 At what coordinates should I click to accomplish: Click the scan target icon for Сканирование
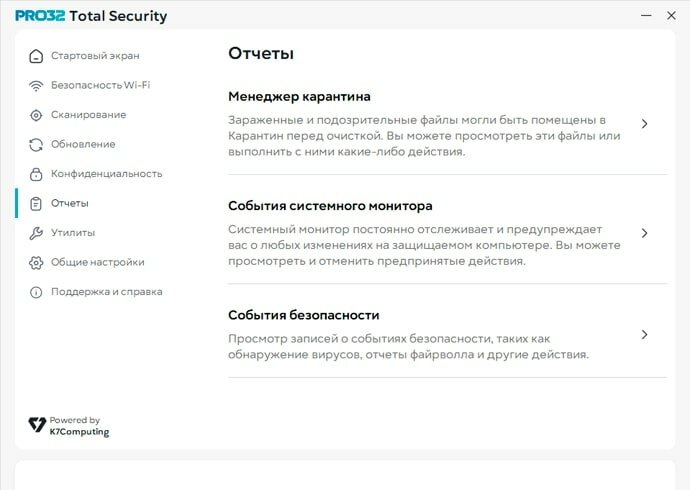(36, 115)
